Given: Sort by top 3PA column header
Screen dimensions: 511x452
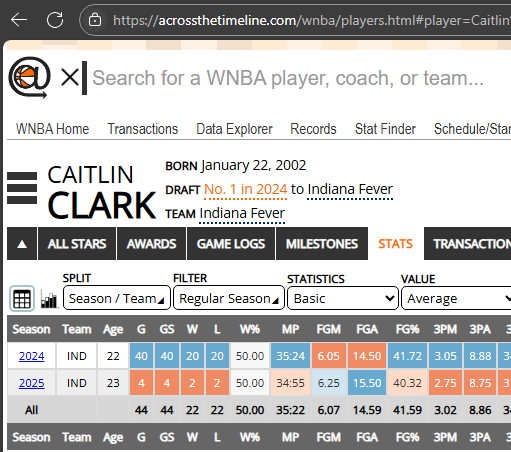Looking at the screenshot, I should [x=480, y=329].
